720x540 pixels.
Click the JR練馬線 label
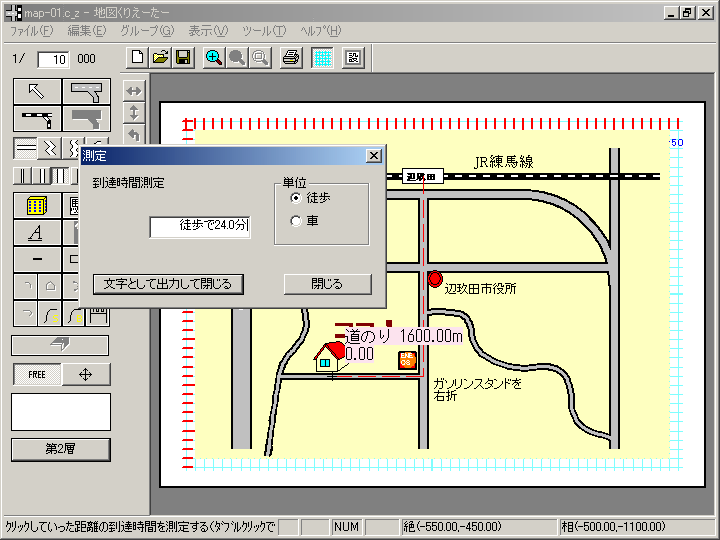point(503,162)
